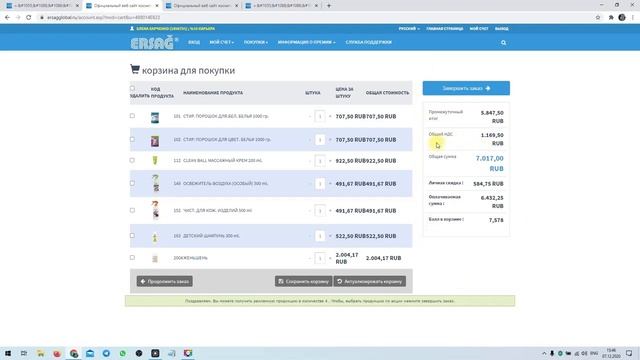Switch to the first browser tab
This screenshot has width=640, height=360.
pos(42,6)
